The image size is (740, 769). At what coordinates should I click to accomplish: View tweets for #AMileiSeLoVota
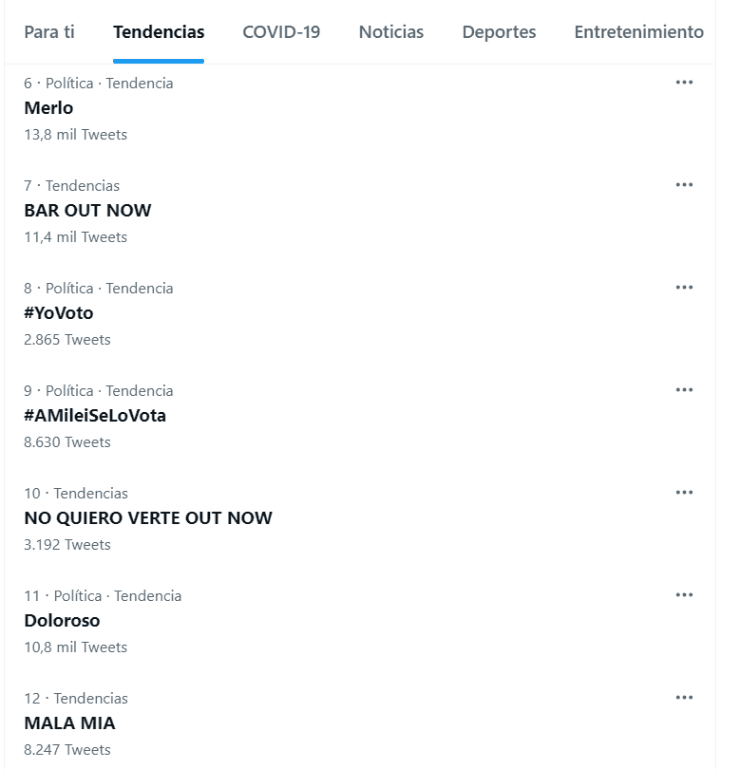tap(95, 415)
